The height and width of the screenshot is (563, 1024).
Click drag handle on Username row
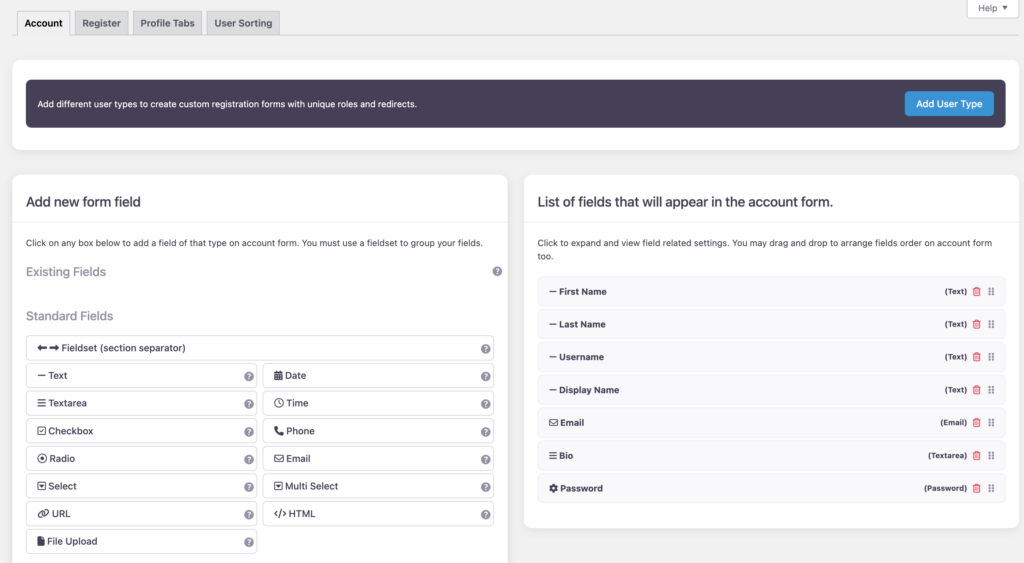991,357
